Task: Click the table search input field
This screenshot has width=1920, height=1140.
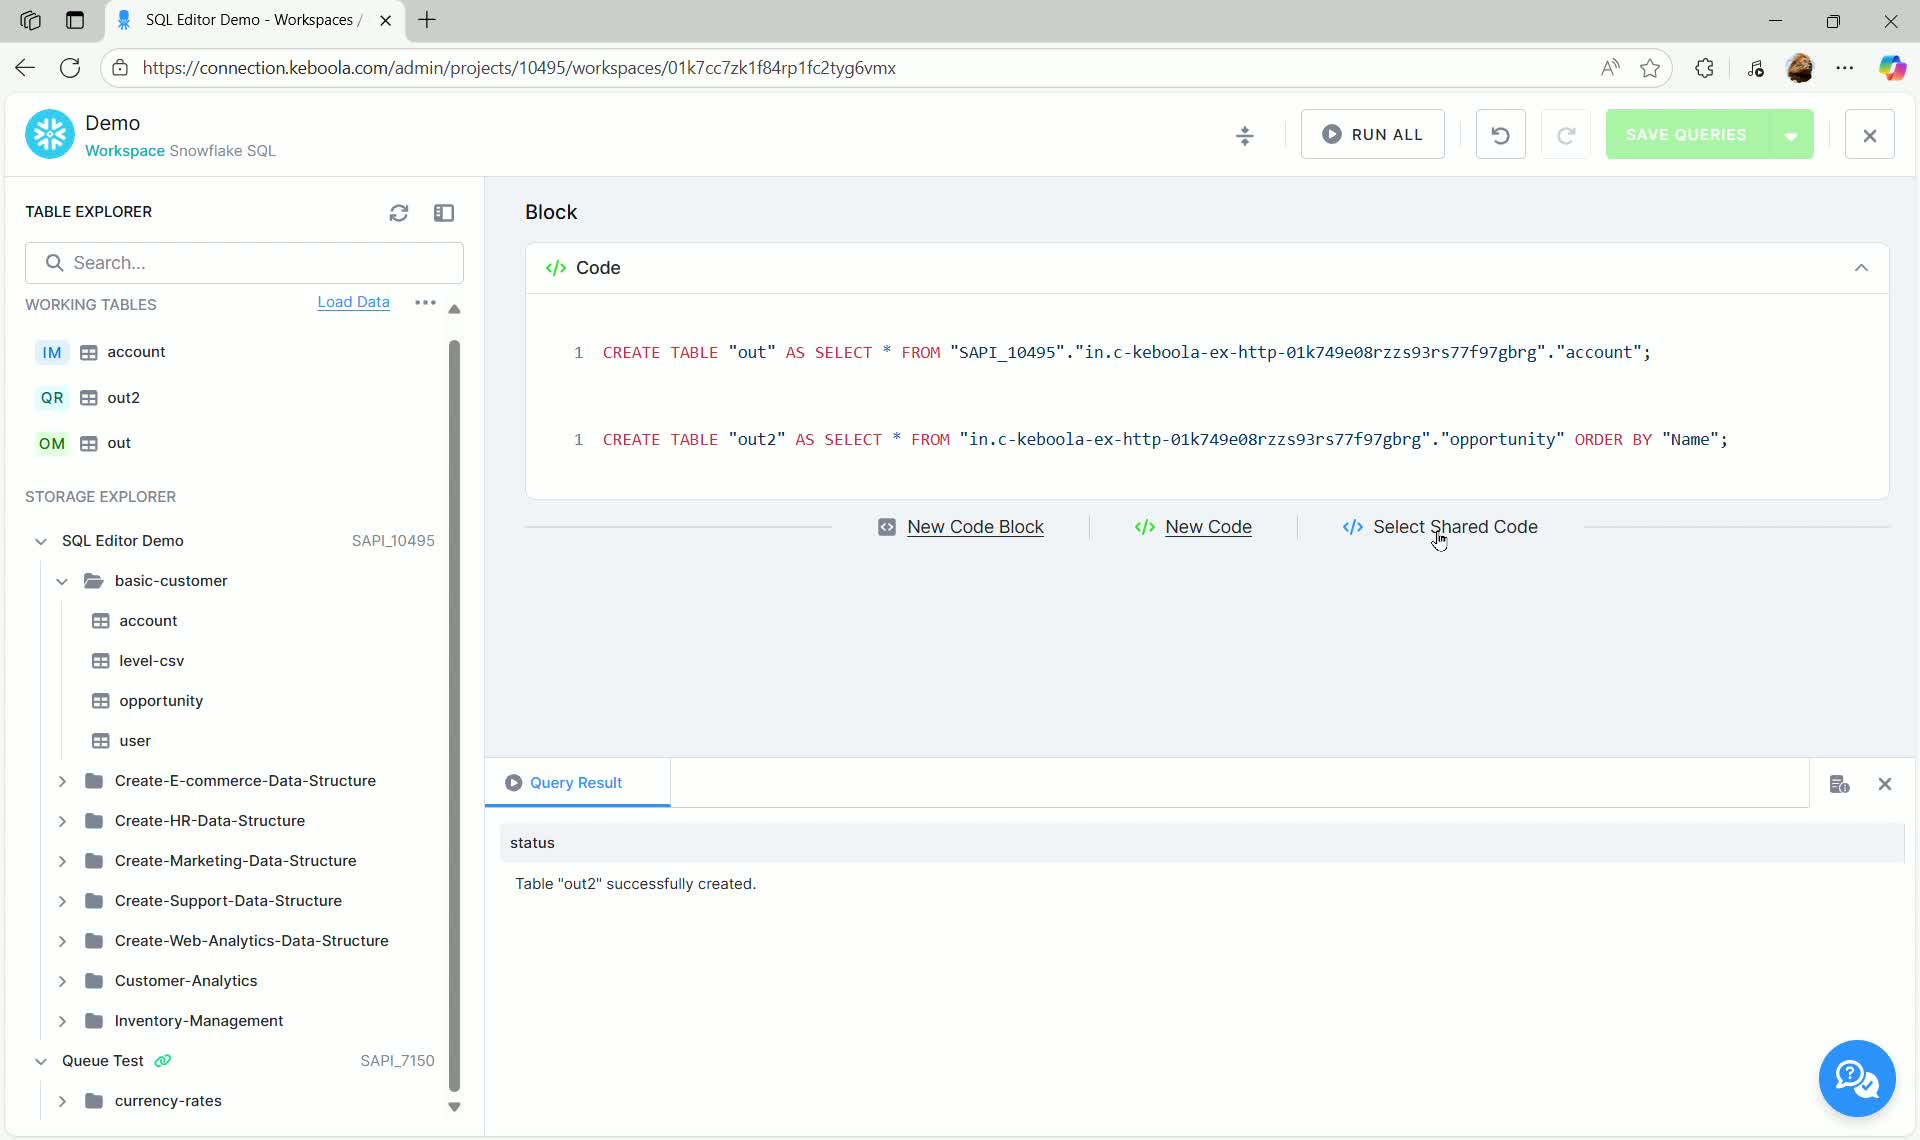Action: click(244, 262)
